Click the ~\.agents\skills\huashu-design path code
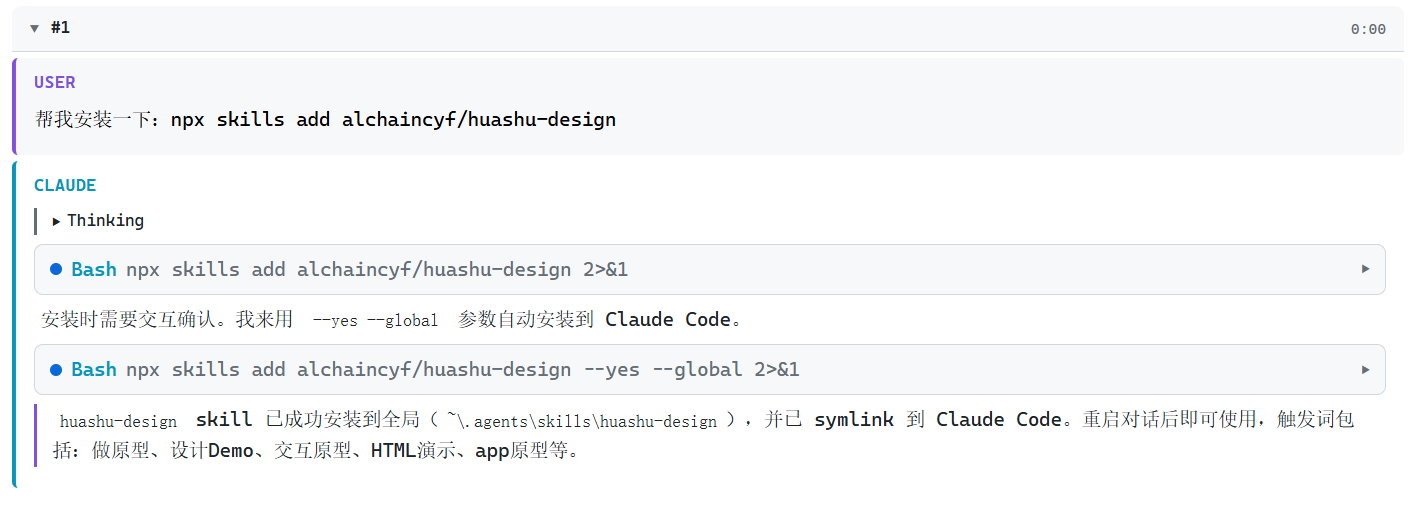Viewport: 1418px width, 527px height. [x=582, y=421]
